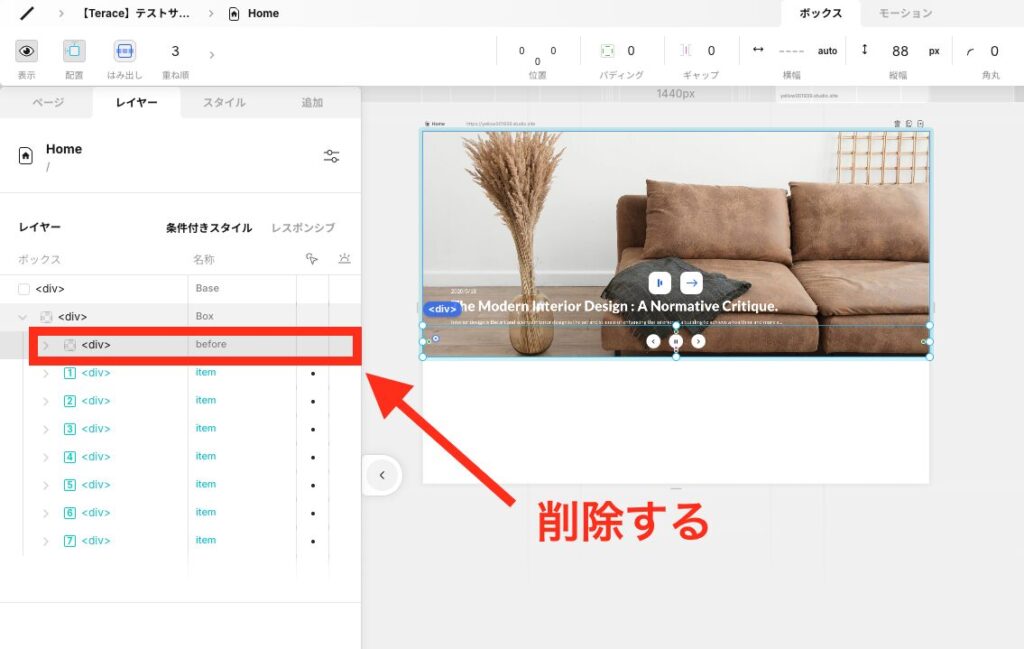Click the slider's right arrow direction icon
This screenshot has width=1024, height=649.
pyautogui.click(x=691, y=283)
